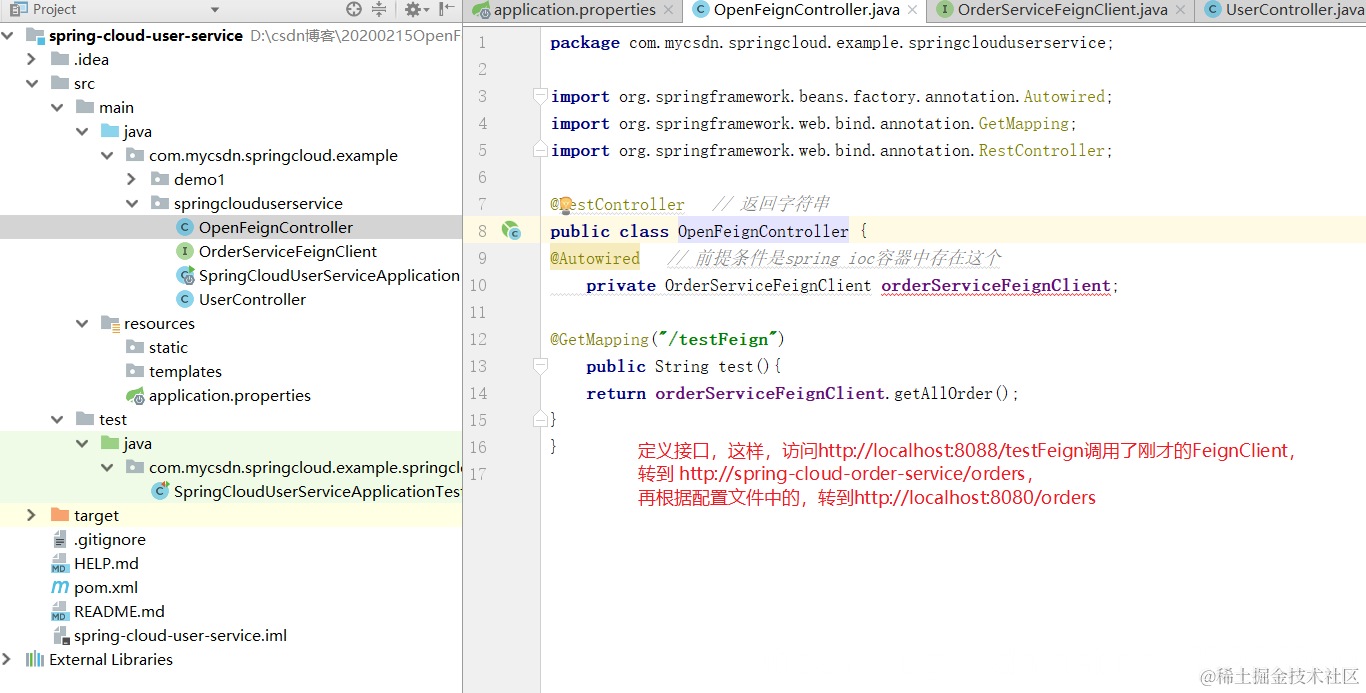Click the Maven icon next to pom.xml
1366x693 pixels.
[60, 588]
